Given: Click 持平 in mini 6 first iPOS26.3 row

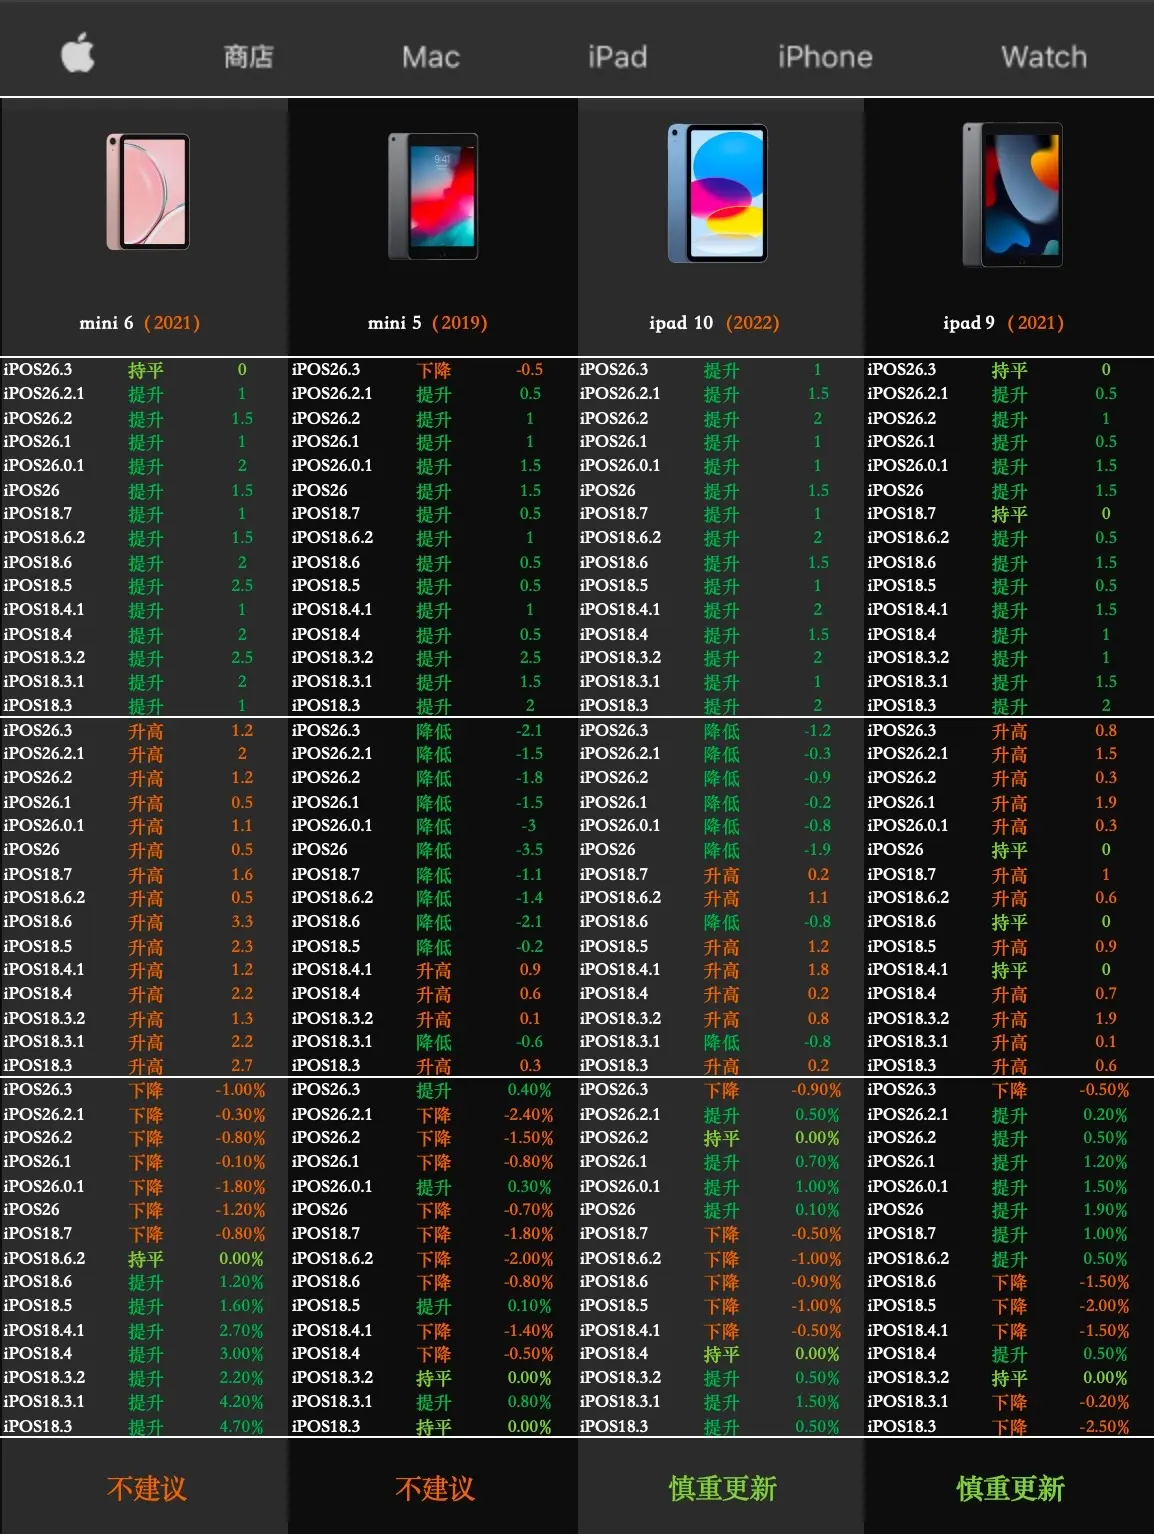Looking at the screenshot, I should pos(145,370).
